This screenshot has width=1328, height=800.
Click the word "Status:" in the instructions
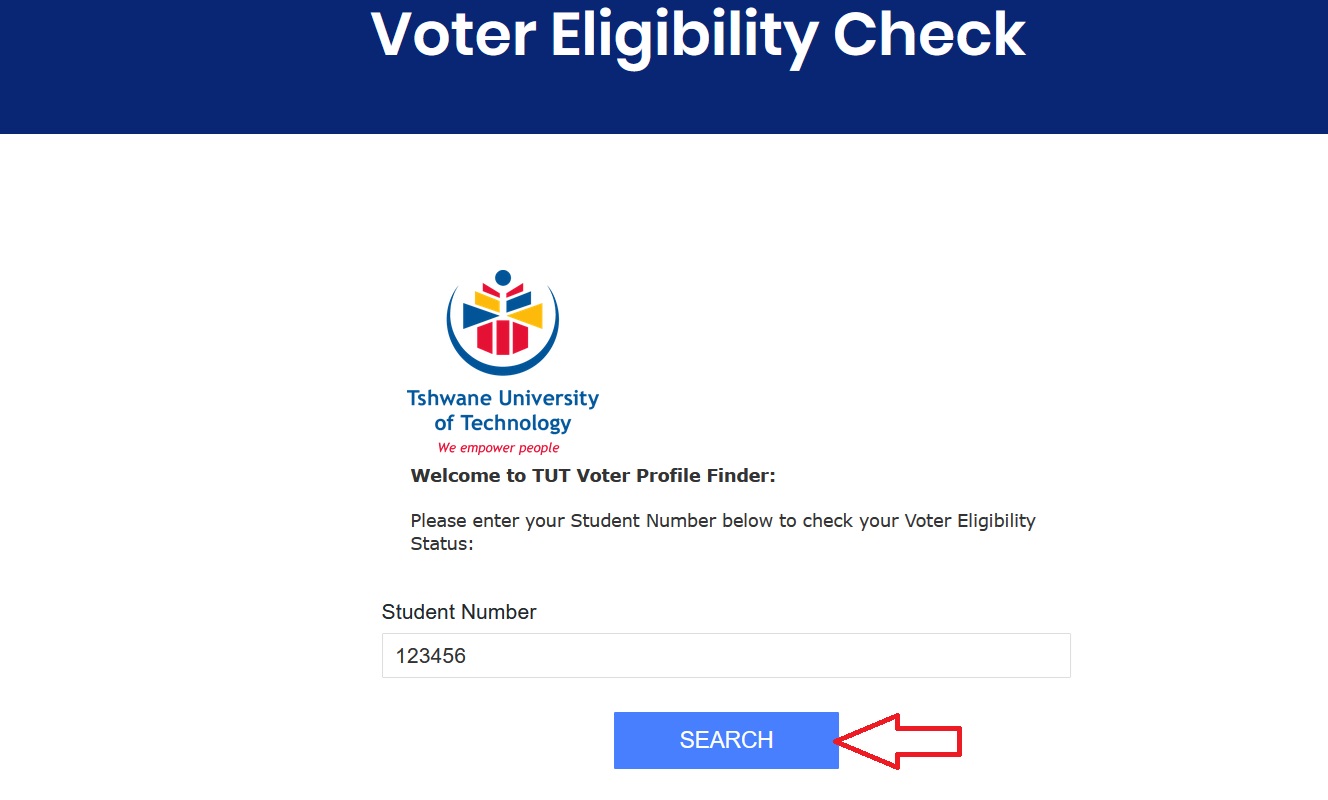(x=441, y=544)
